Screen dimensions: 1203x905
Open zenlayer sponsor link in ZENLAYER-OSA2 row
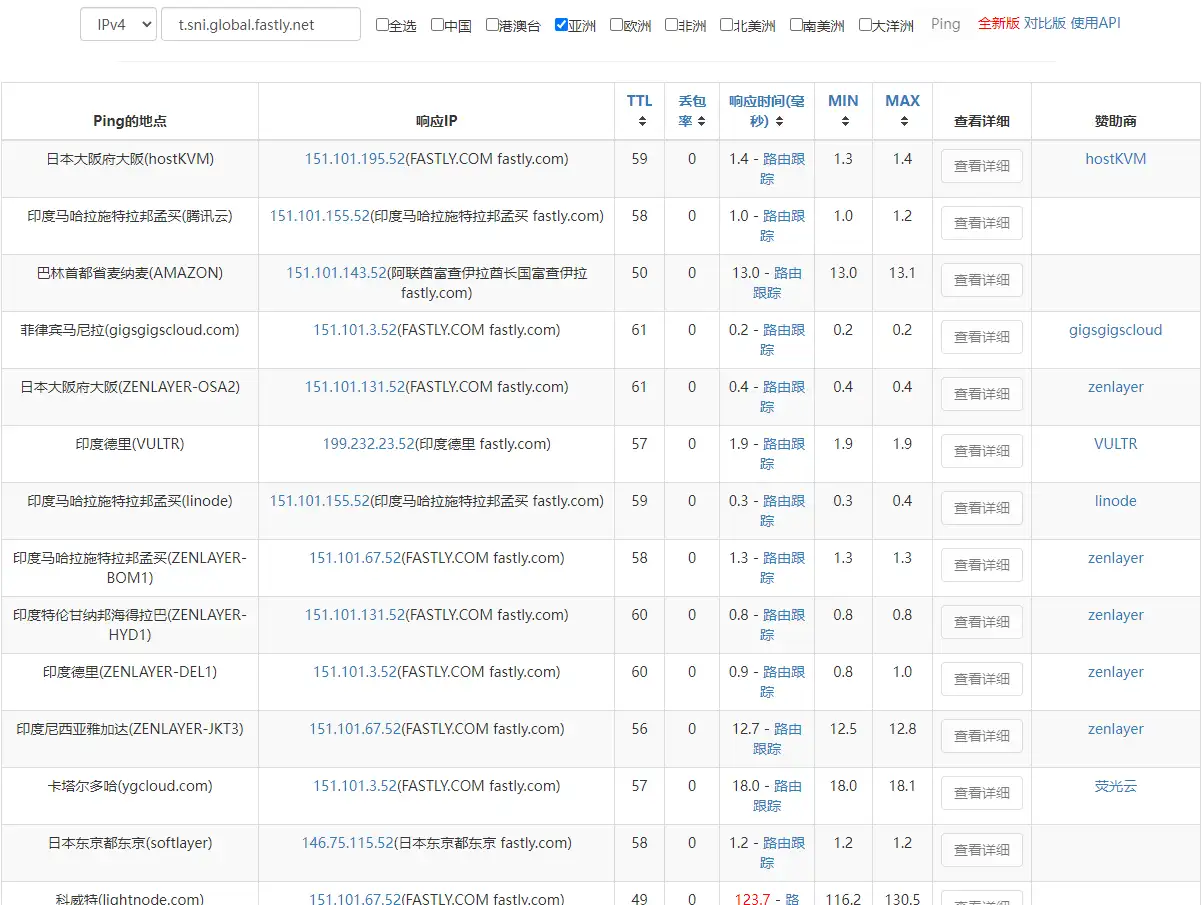click(x=1115, y=387)
